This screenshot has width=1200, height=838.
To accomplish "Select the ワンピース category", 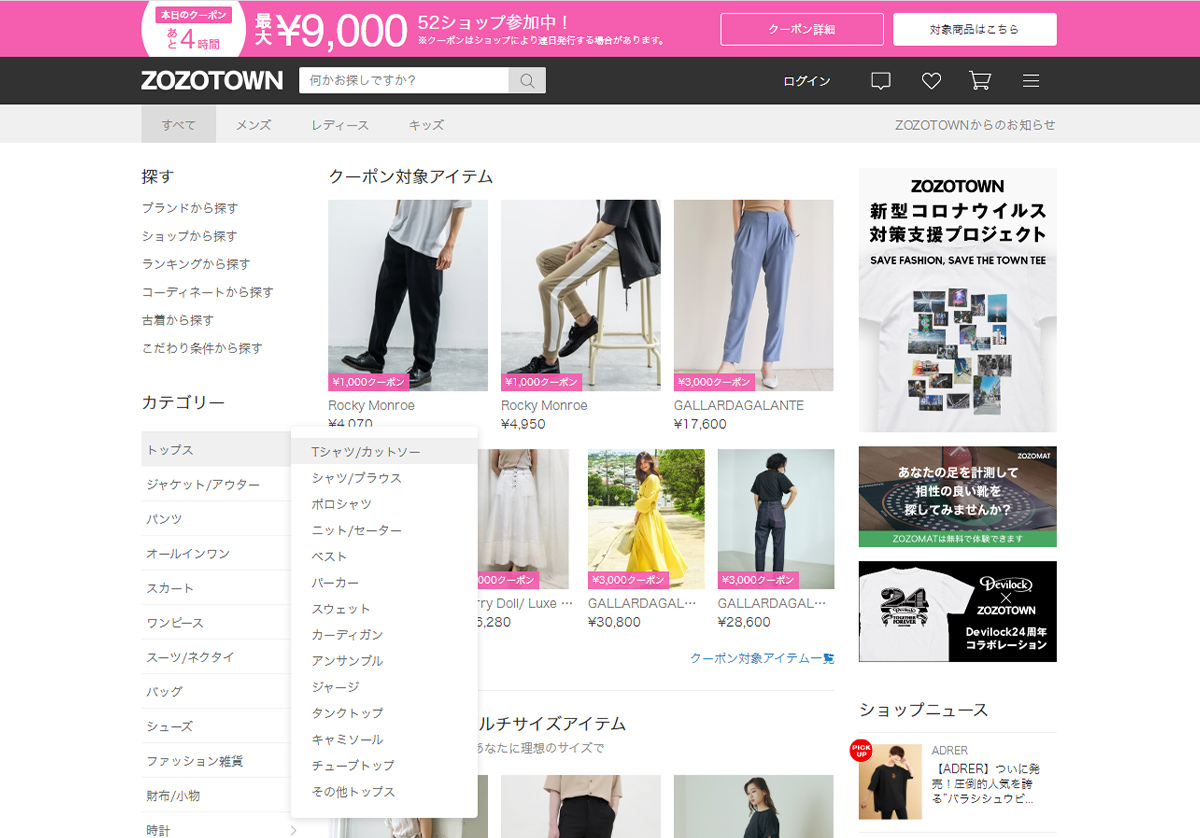I will coord(216,623).
